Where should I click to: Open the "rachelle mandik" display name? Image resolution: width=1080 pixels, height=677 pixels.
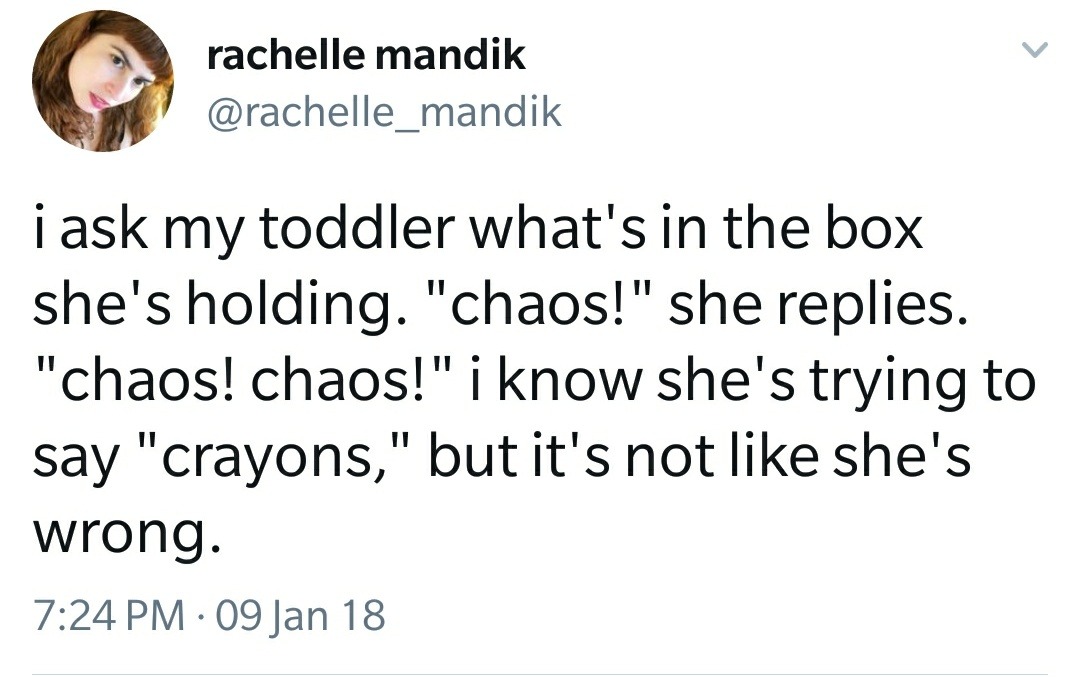[365, 56]
